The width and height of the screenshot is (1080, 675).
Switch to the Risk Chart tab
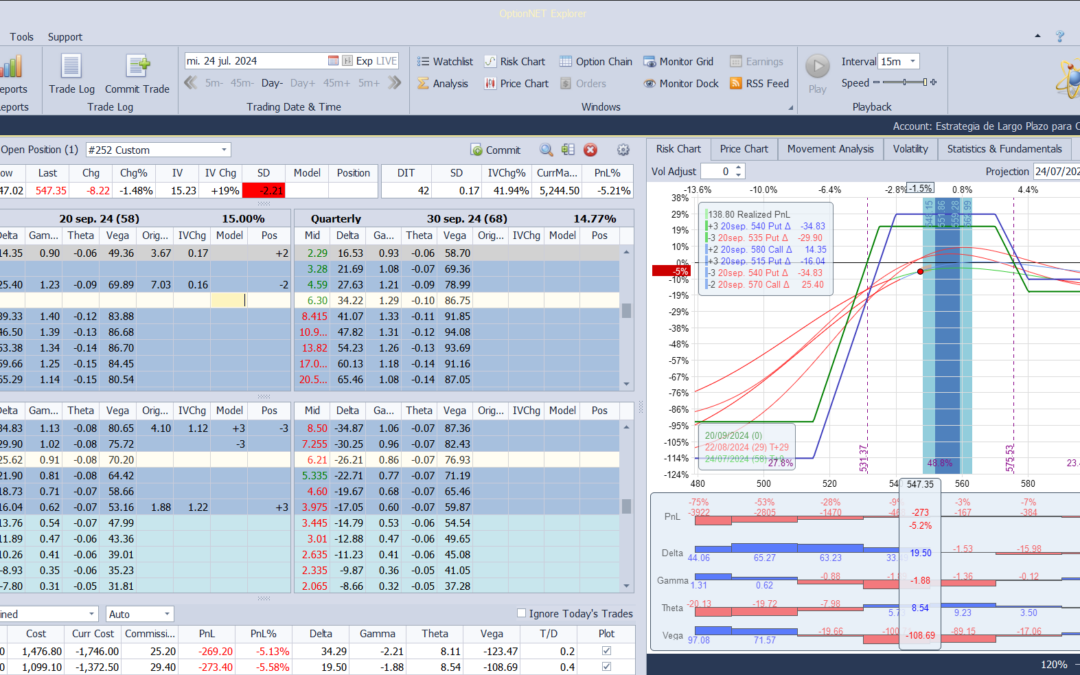click(678, 149)
